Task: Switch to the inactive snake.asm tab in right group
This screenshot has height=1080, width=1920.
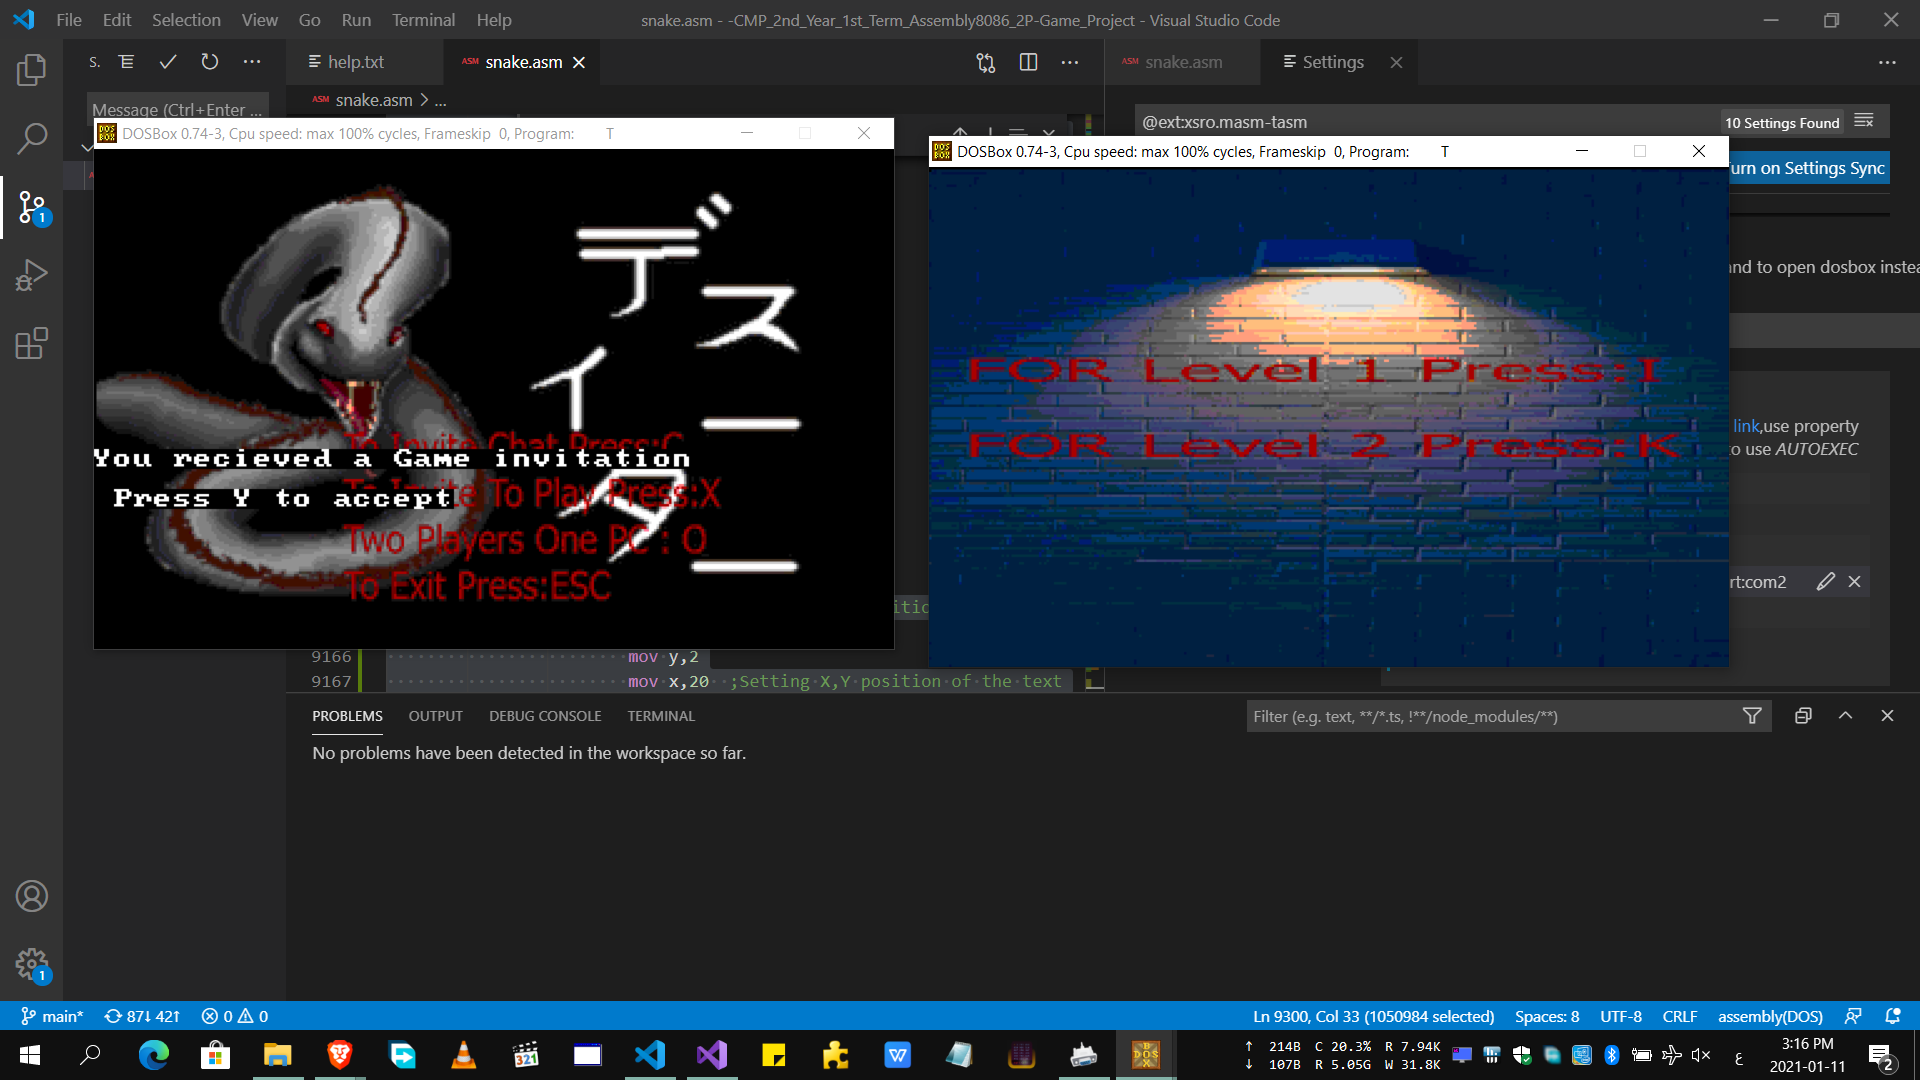Action: pos(1183,62)
